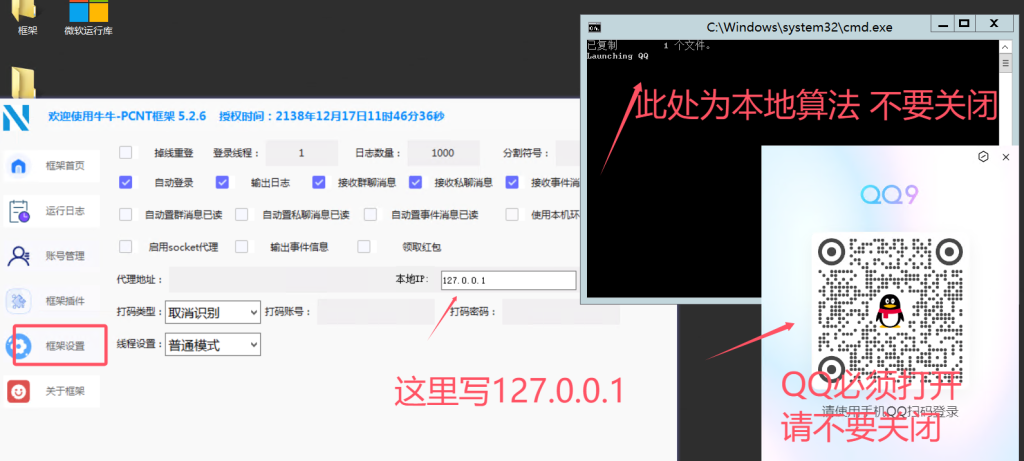Close the cmd.exe window
The width and height of the screenshot is (1024, 461).
[995, 24]
